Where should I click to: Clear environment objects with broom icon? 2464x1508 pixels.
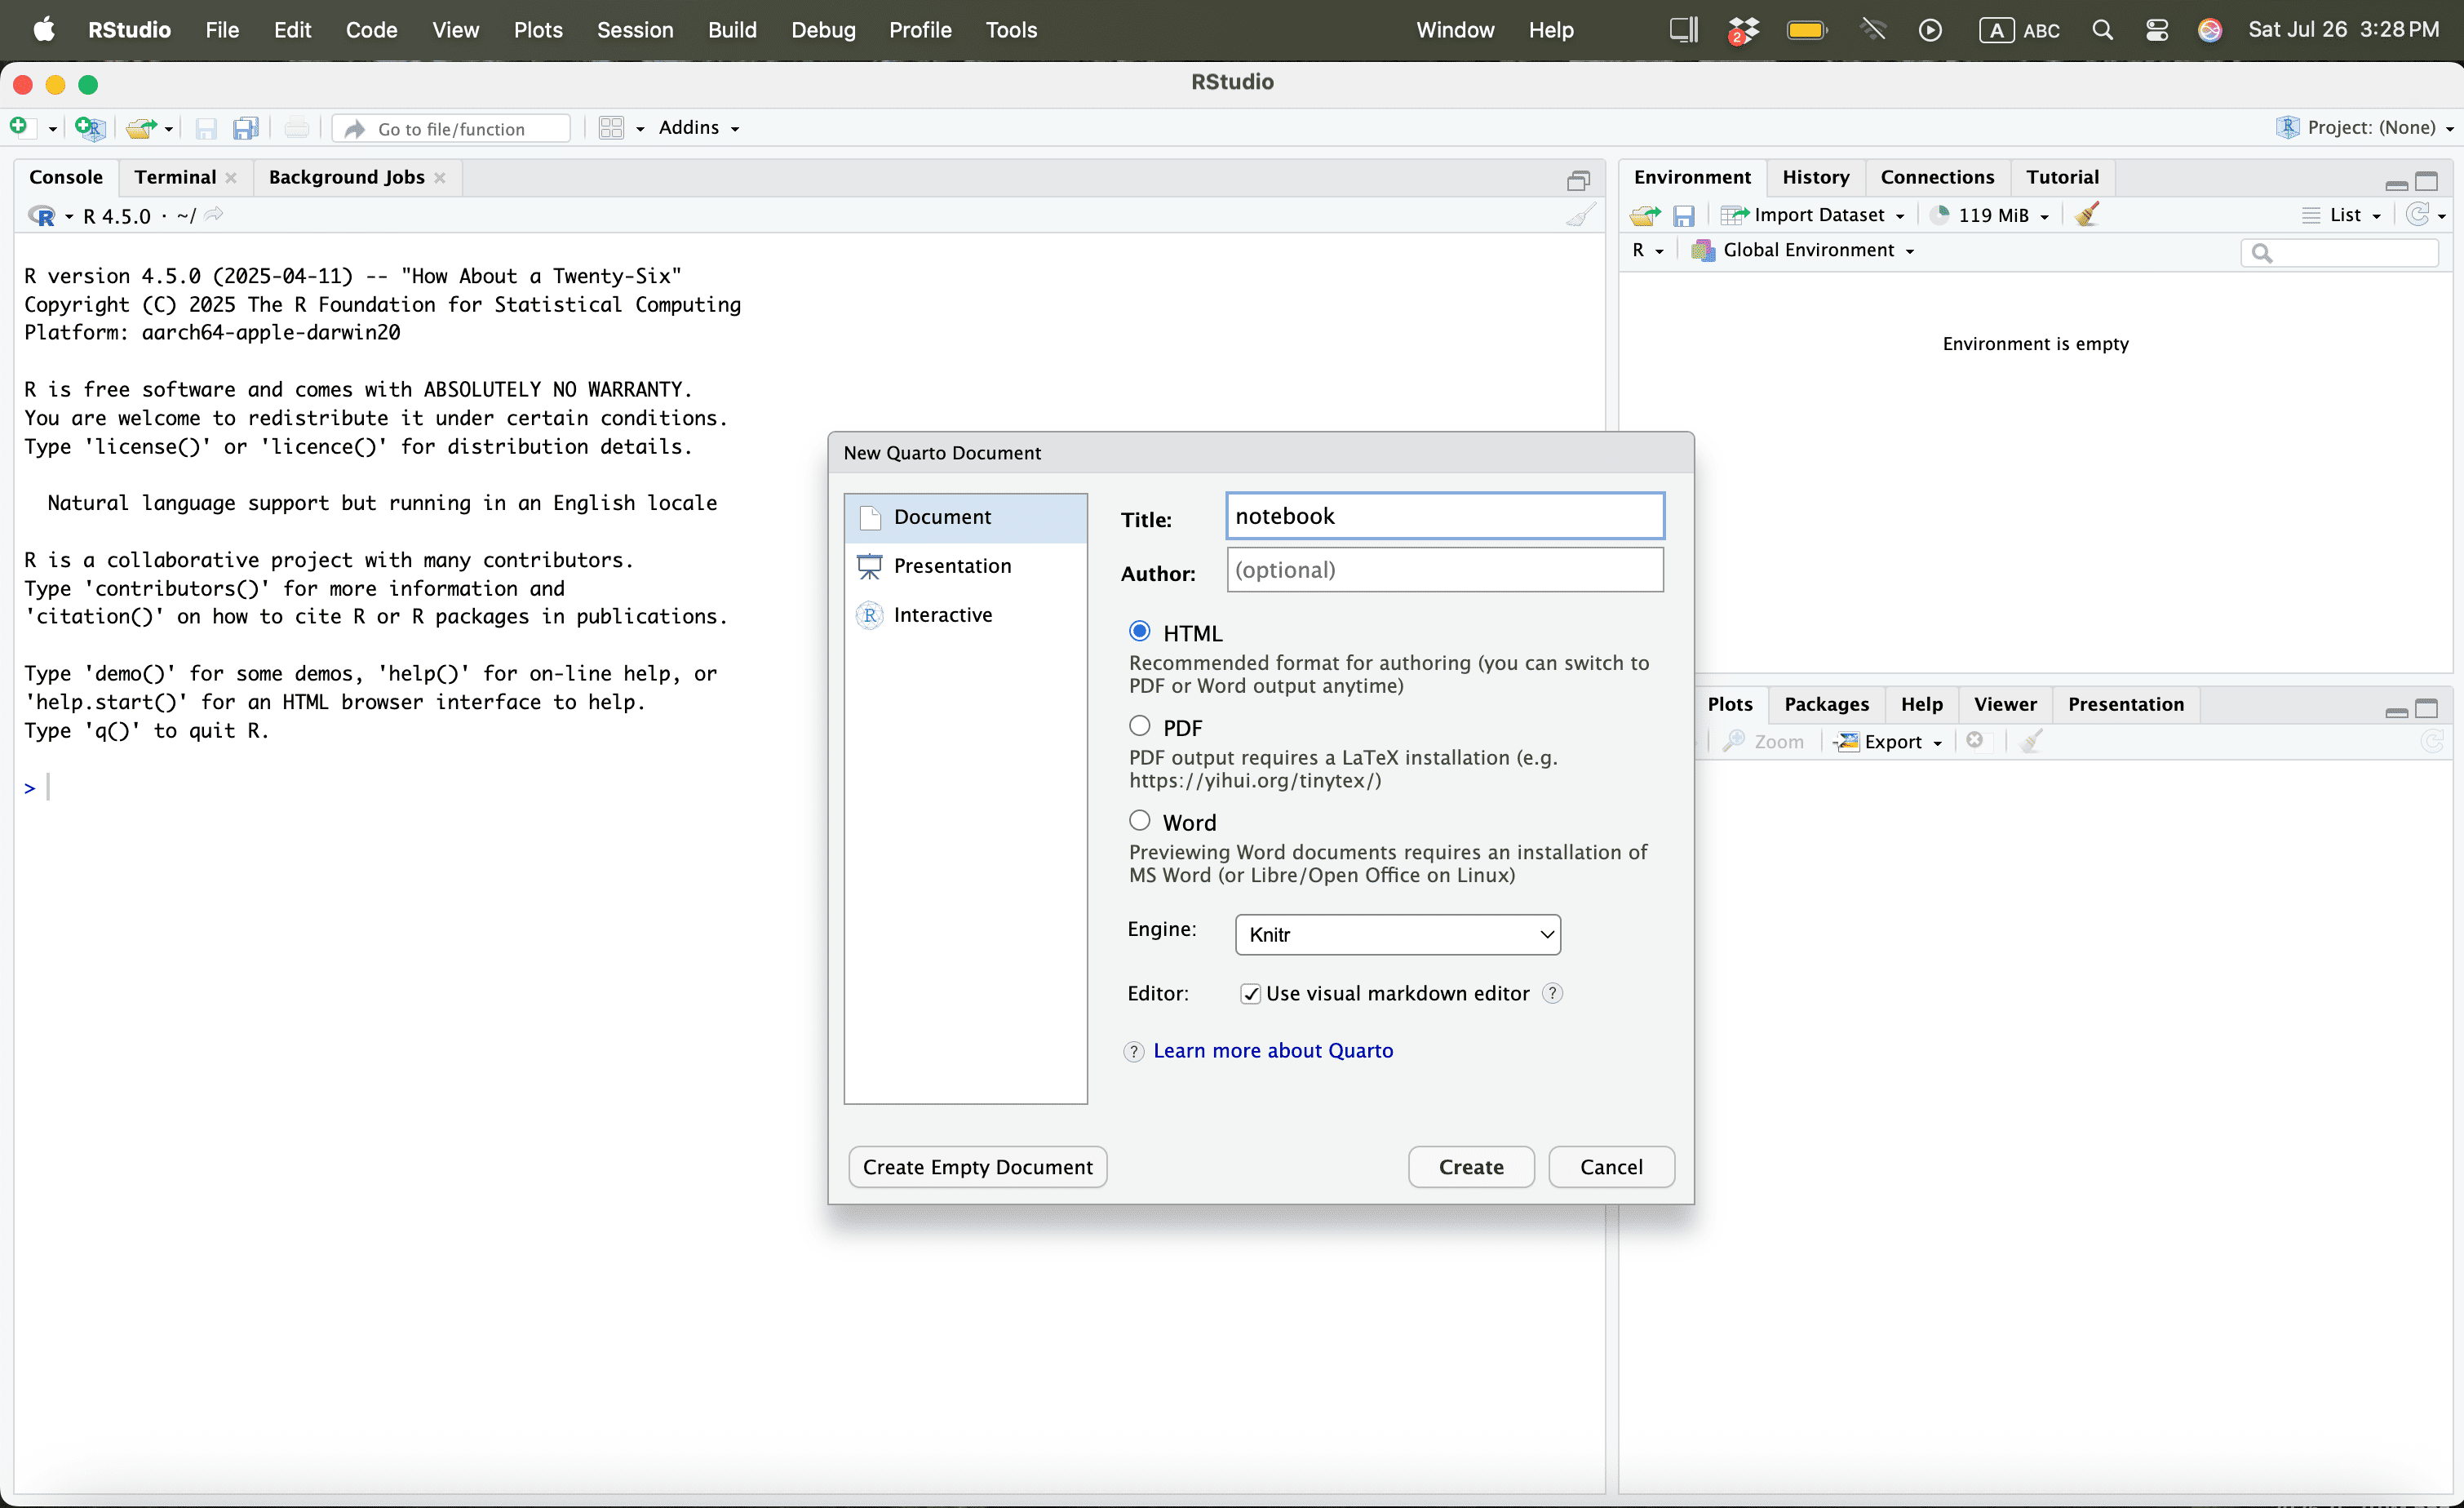point(2086,215)
